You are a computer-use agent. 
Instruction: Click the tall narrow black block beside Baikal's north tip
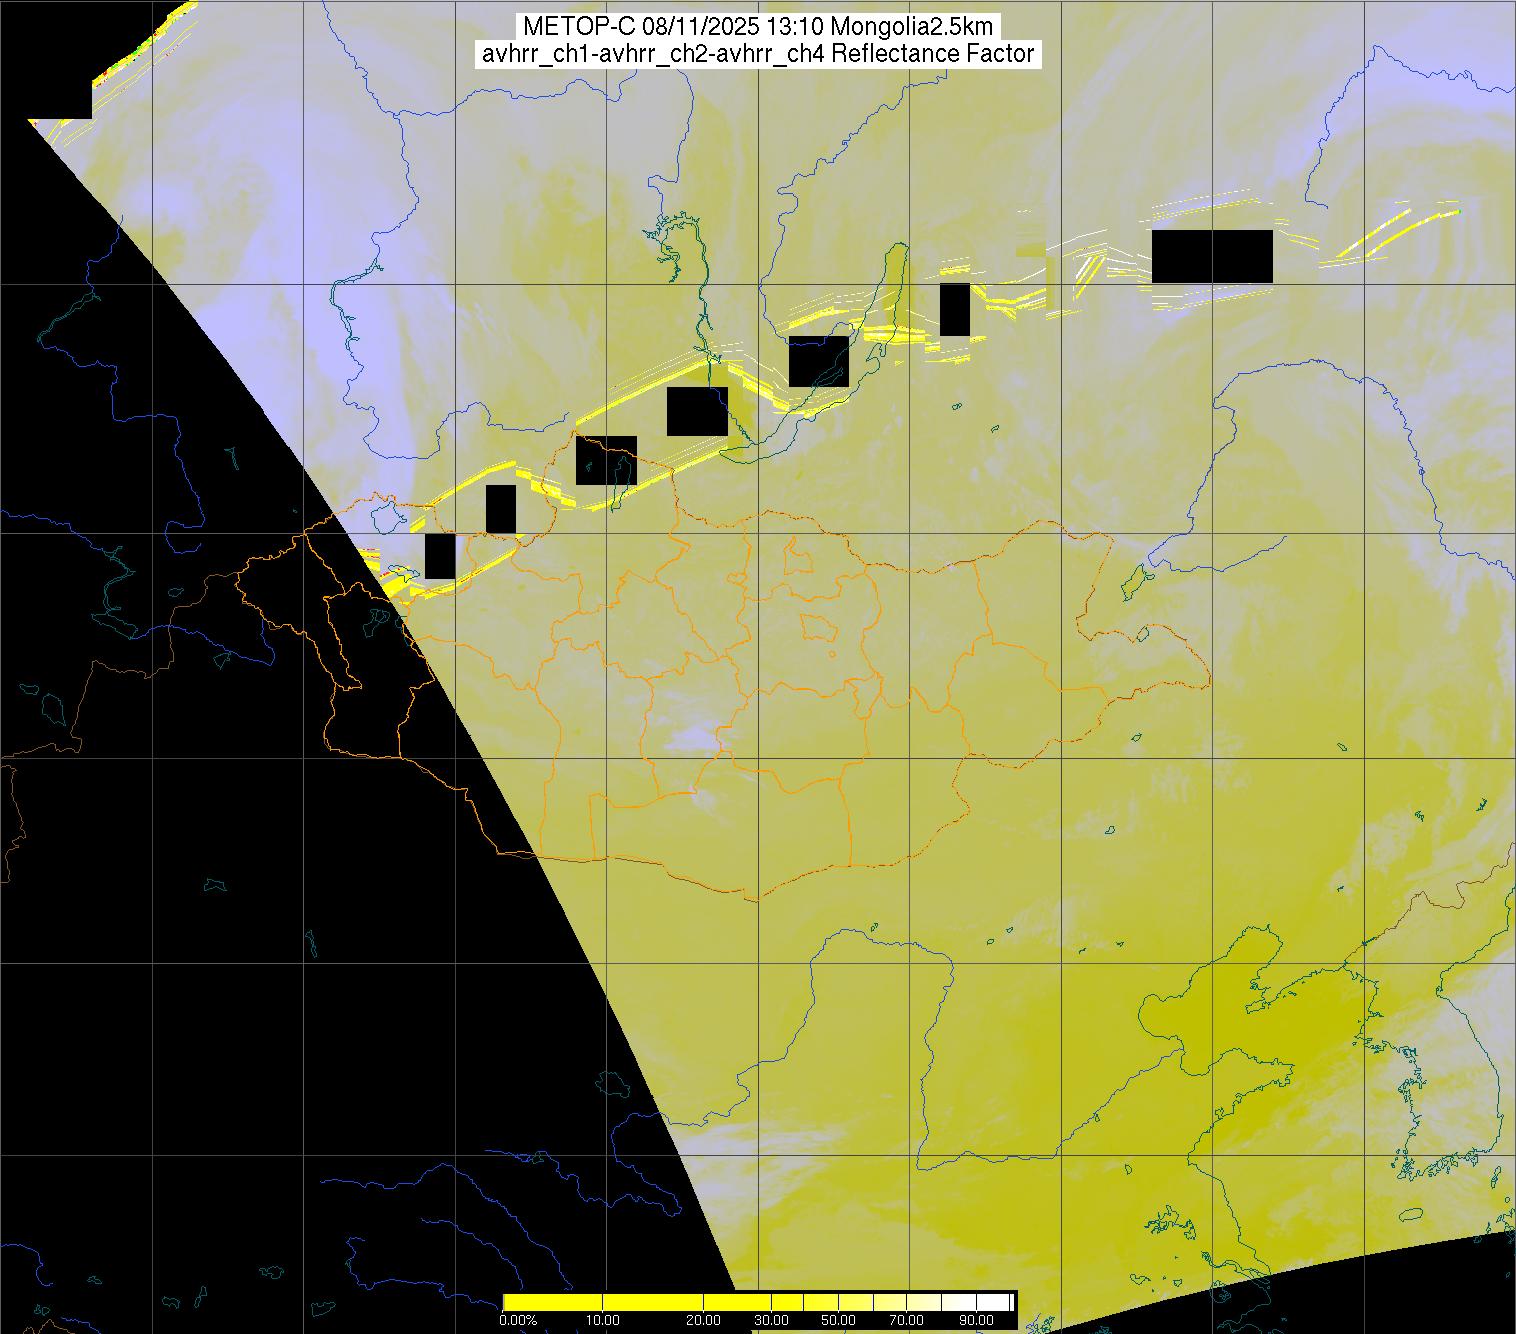tap(955, 310)
